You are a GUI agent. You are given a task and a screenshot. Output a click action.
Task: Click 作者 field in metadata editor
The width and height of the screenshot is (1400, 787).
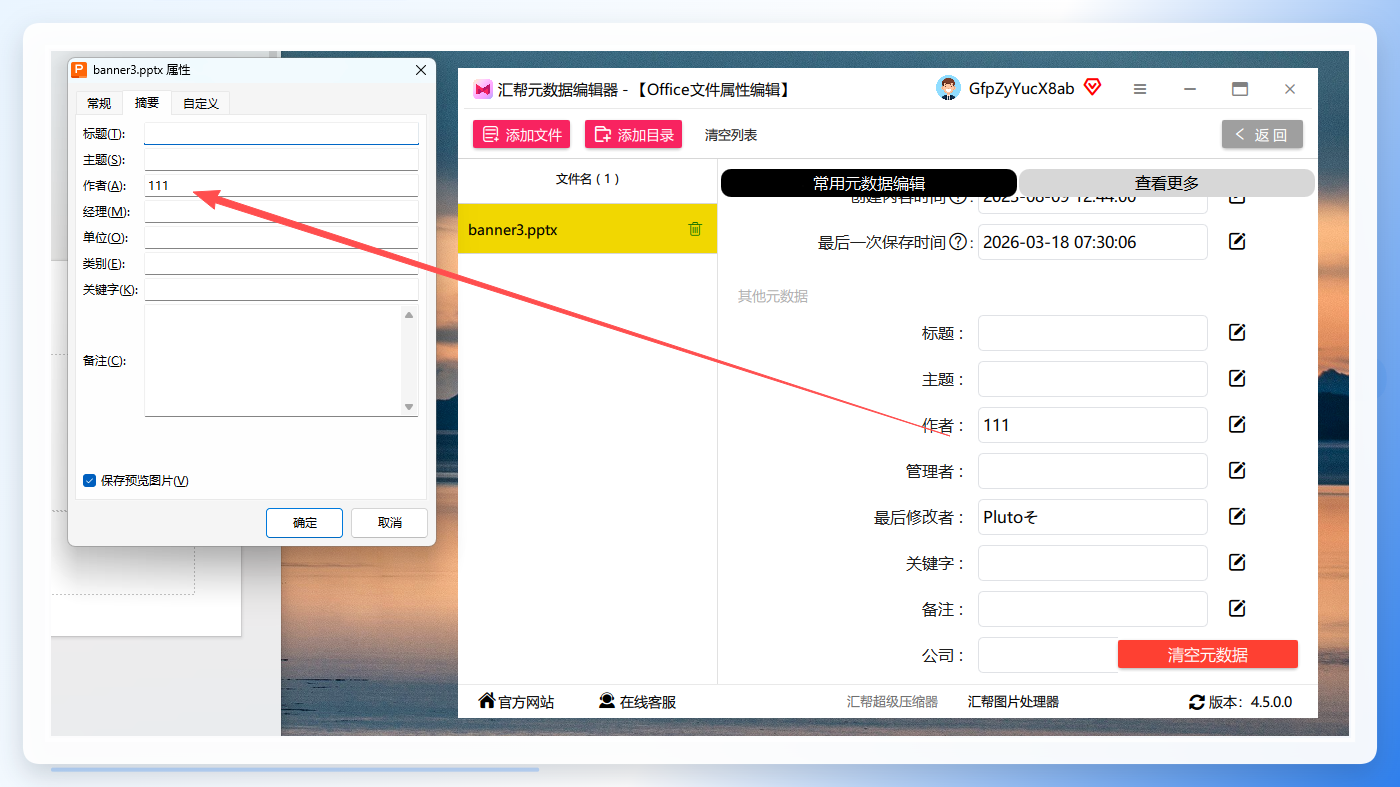coord(1093,425)
